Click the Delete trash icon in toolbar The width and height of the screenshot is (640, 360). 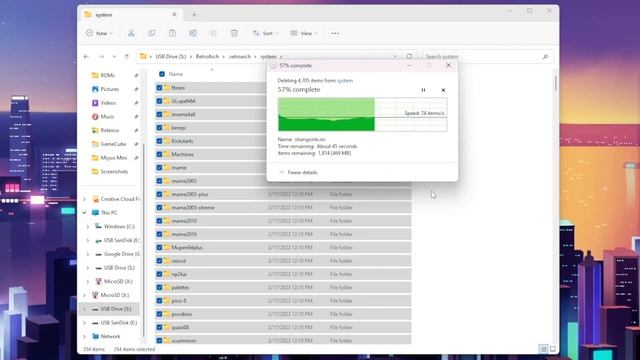[234, 33]
